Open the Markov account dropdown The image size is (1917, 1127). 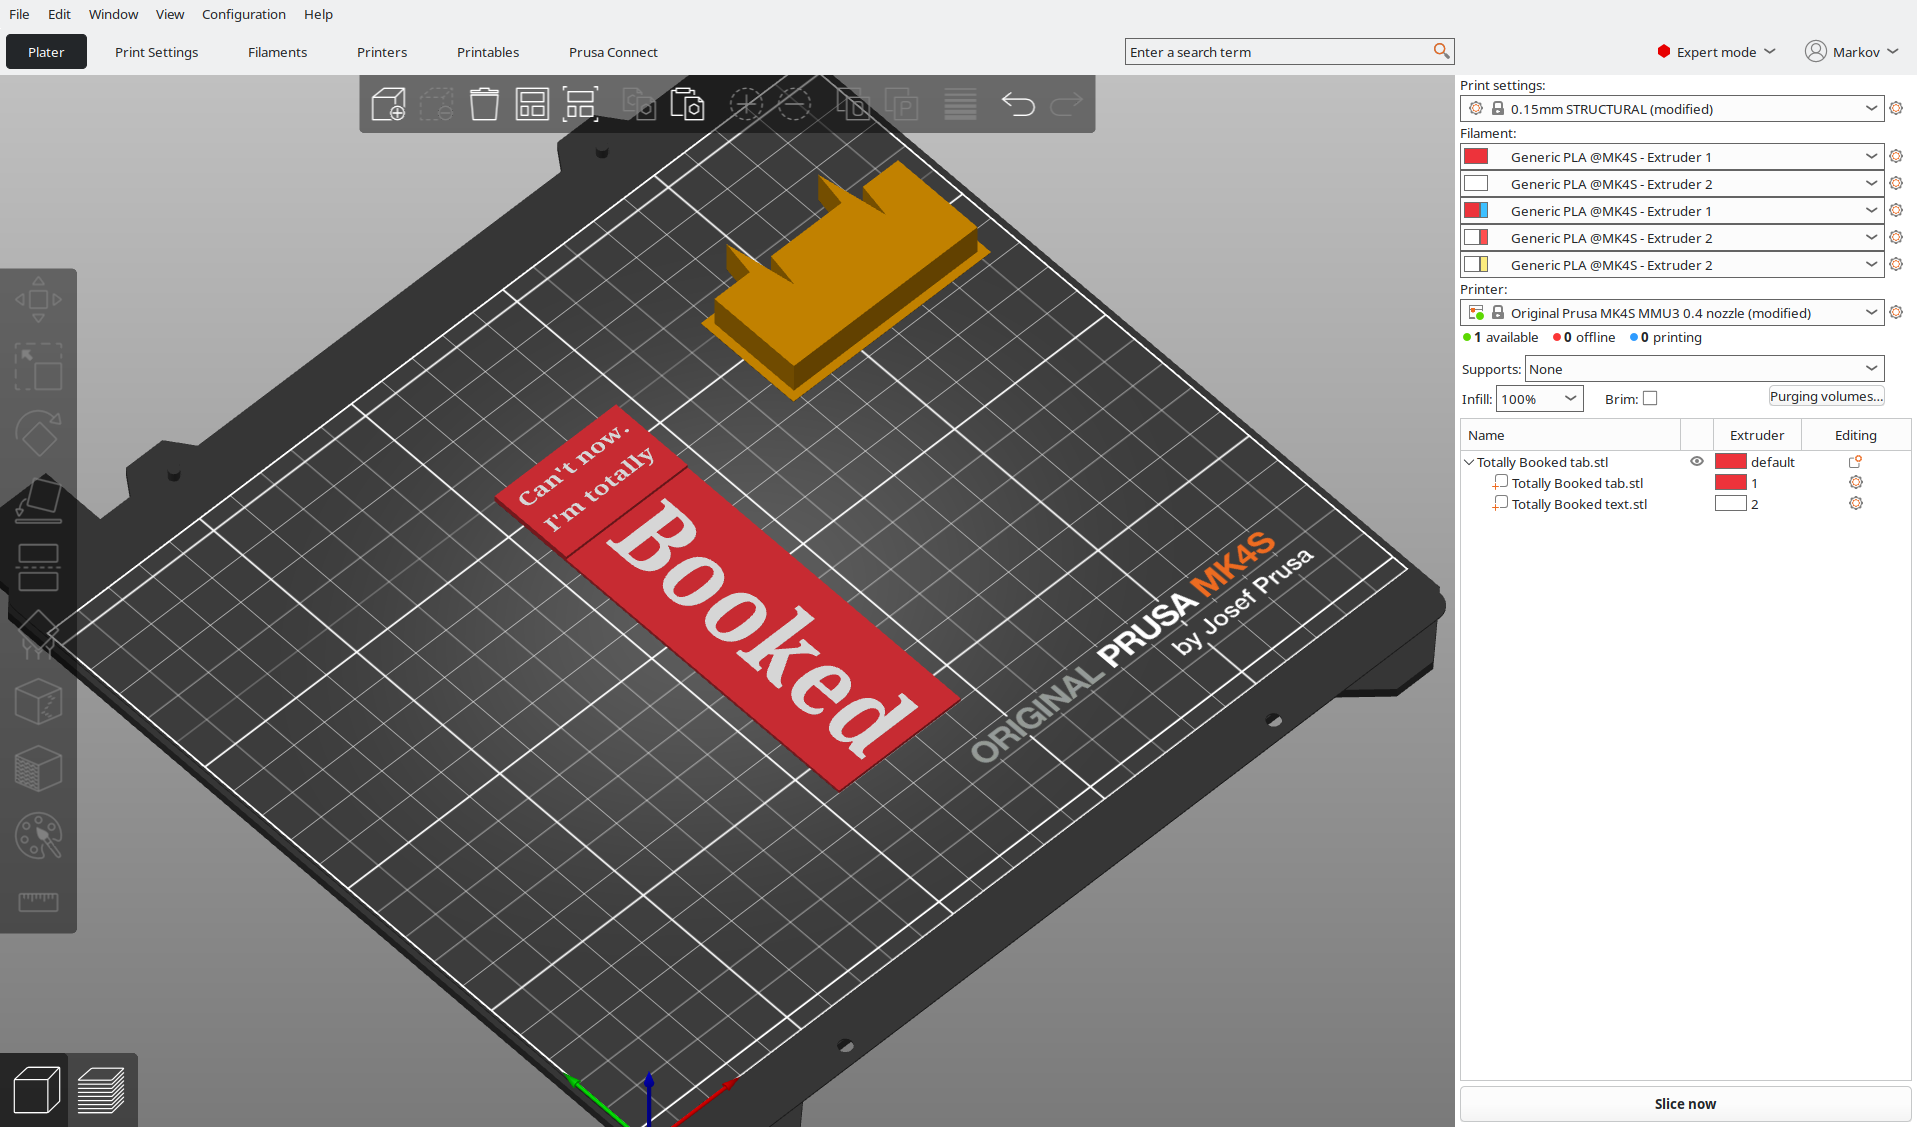pos(1852,52)
